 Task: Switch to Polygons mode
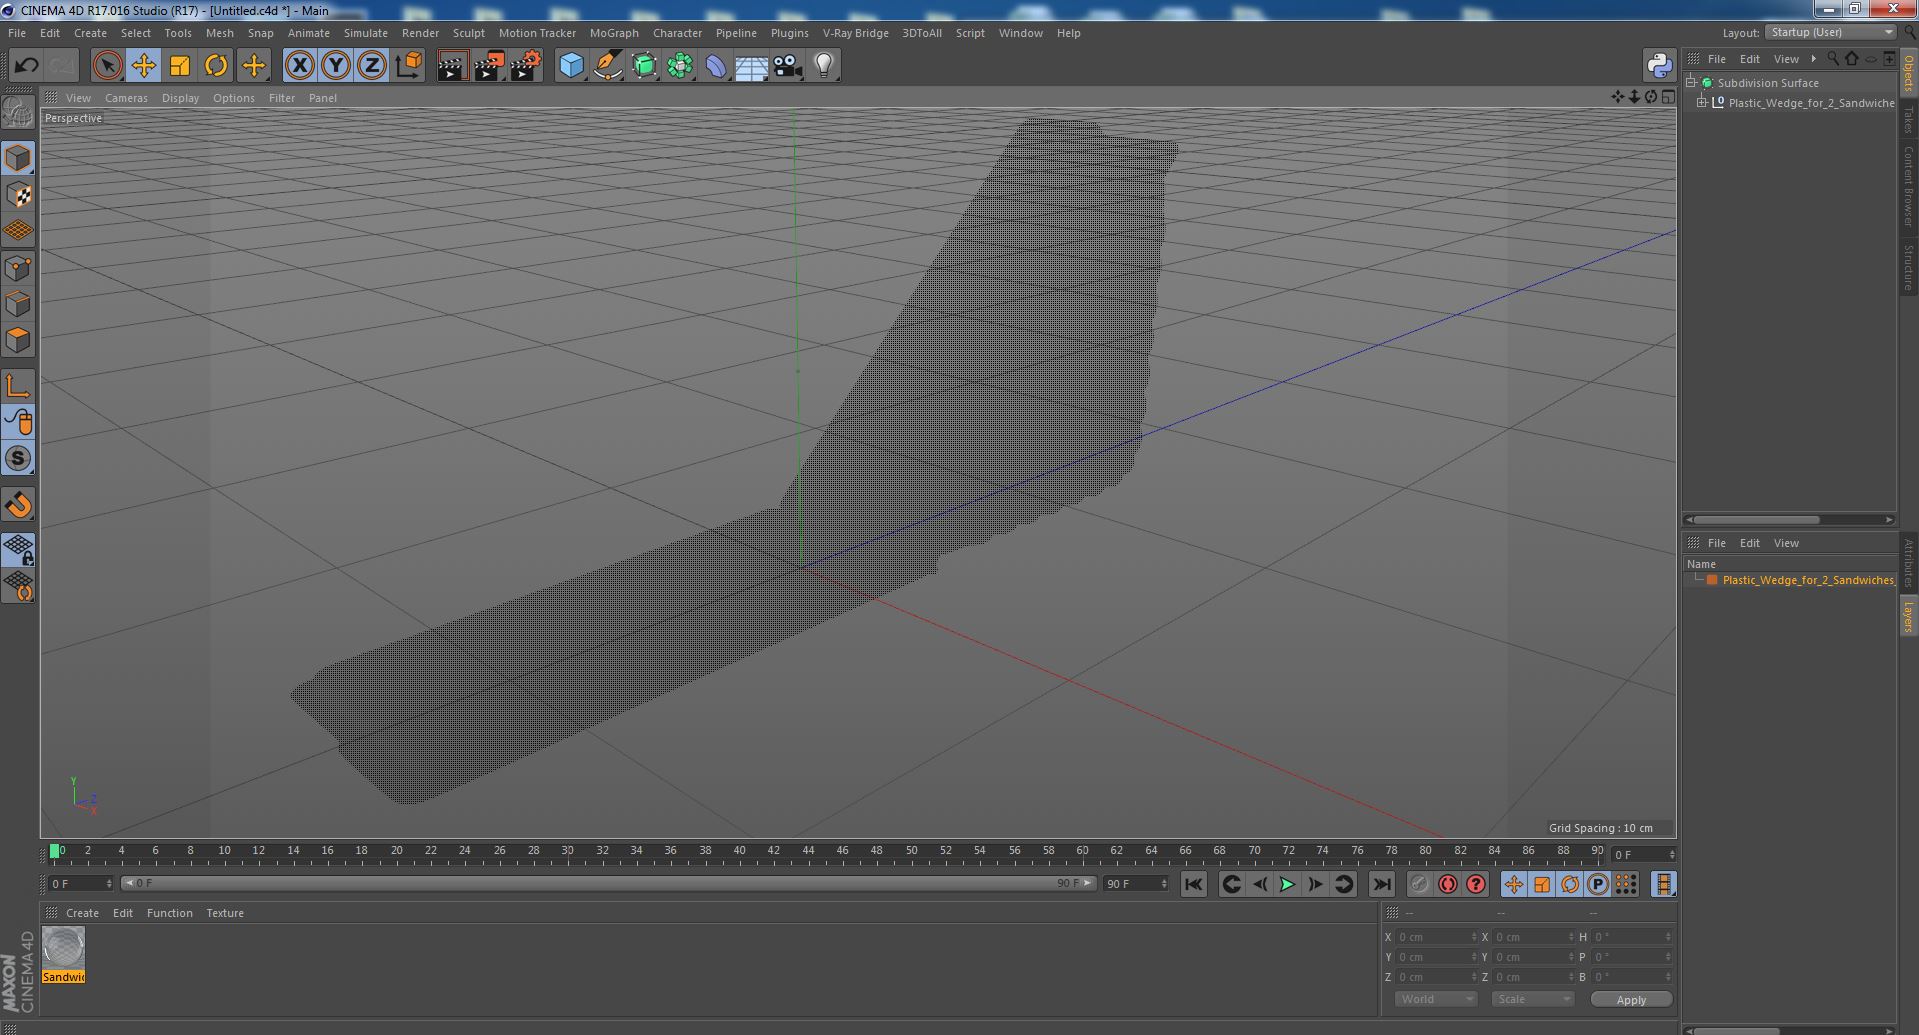[x=18, y=340]
